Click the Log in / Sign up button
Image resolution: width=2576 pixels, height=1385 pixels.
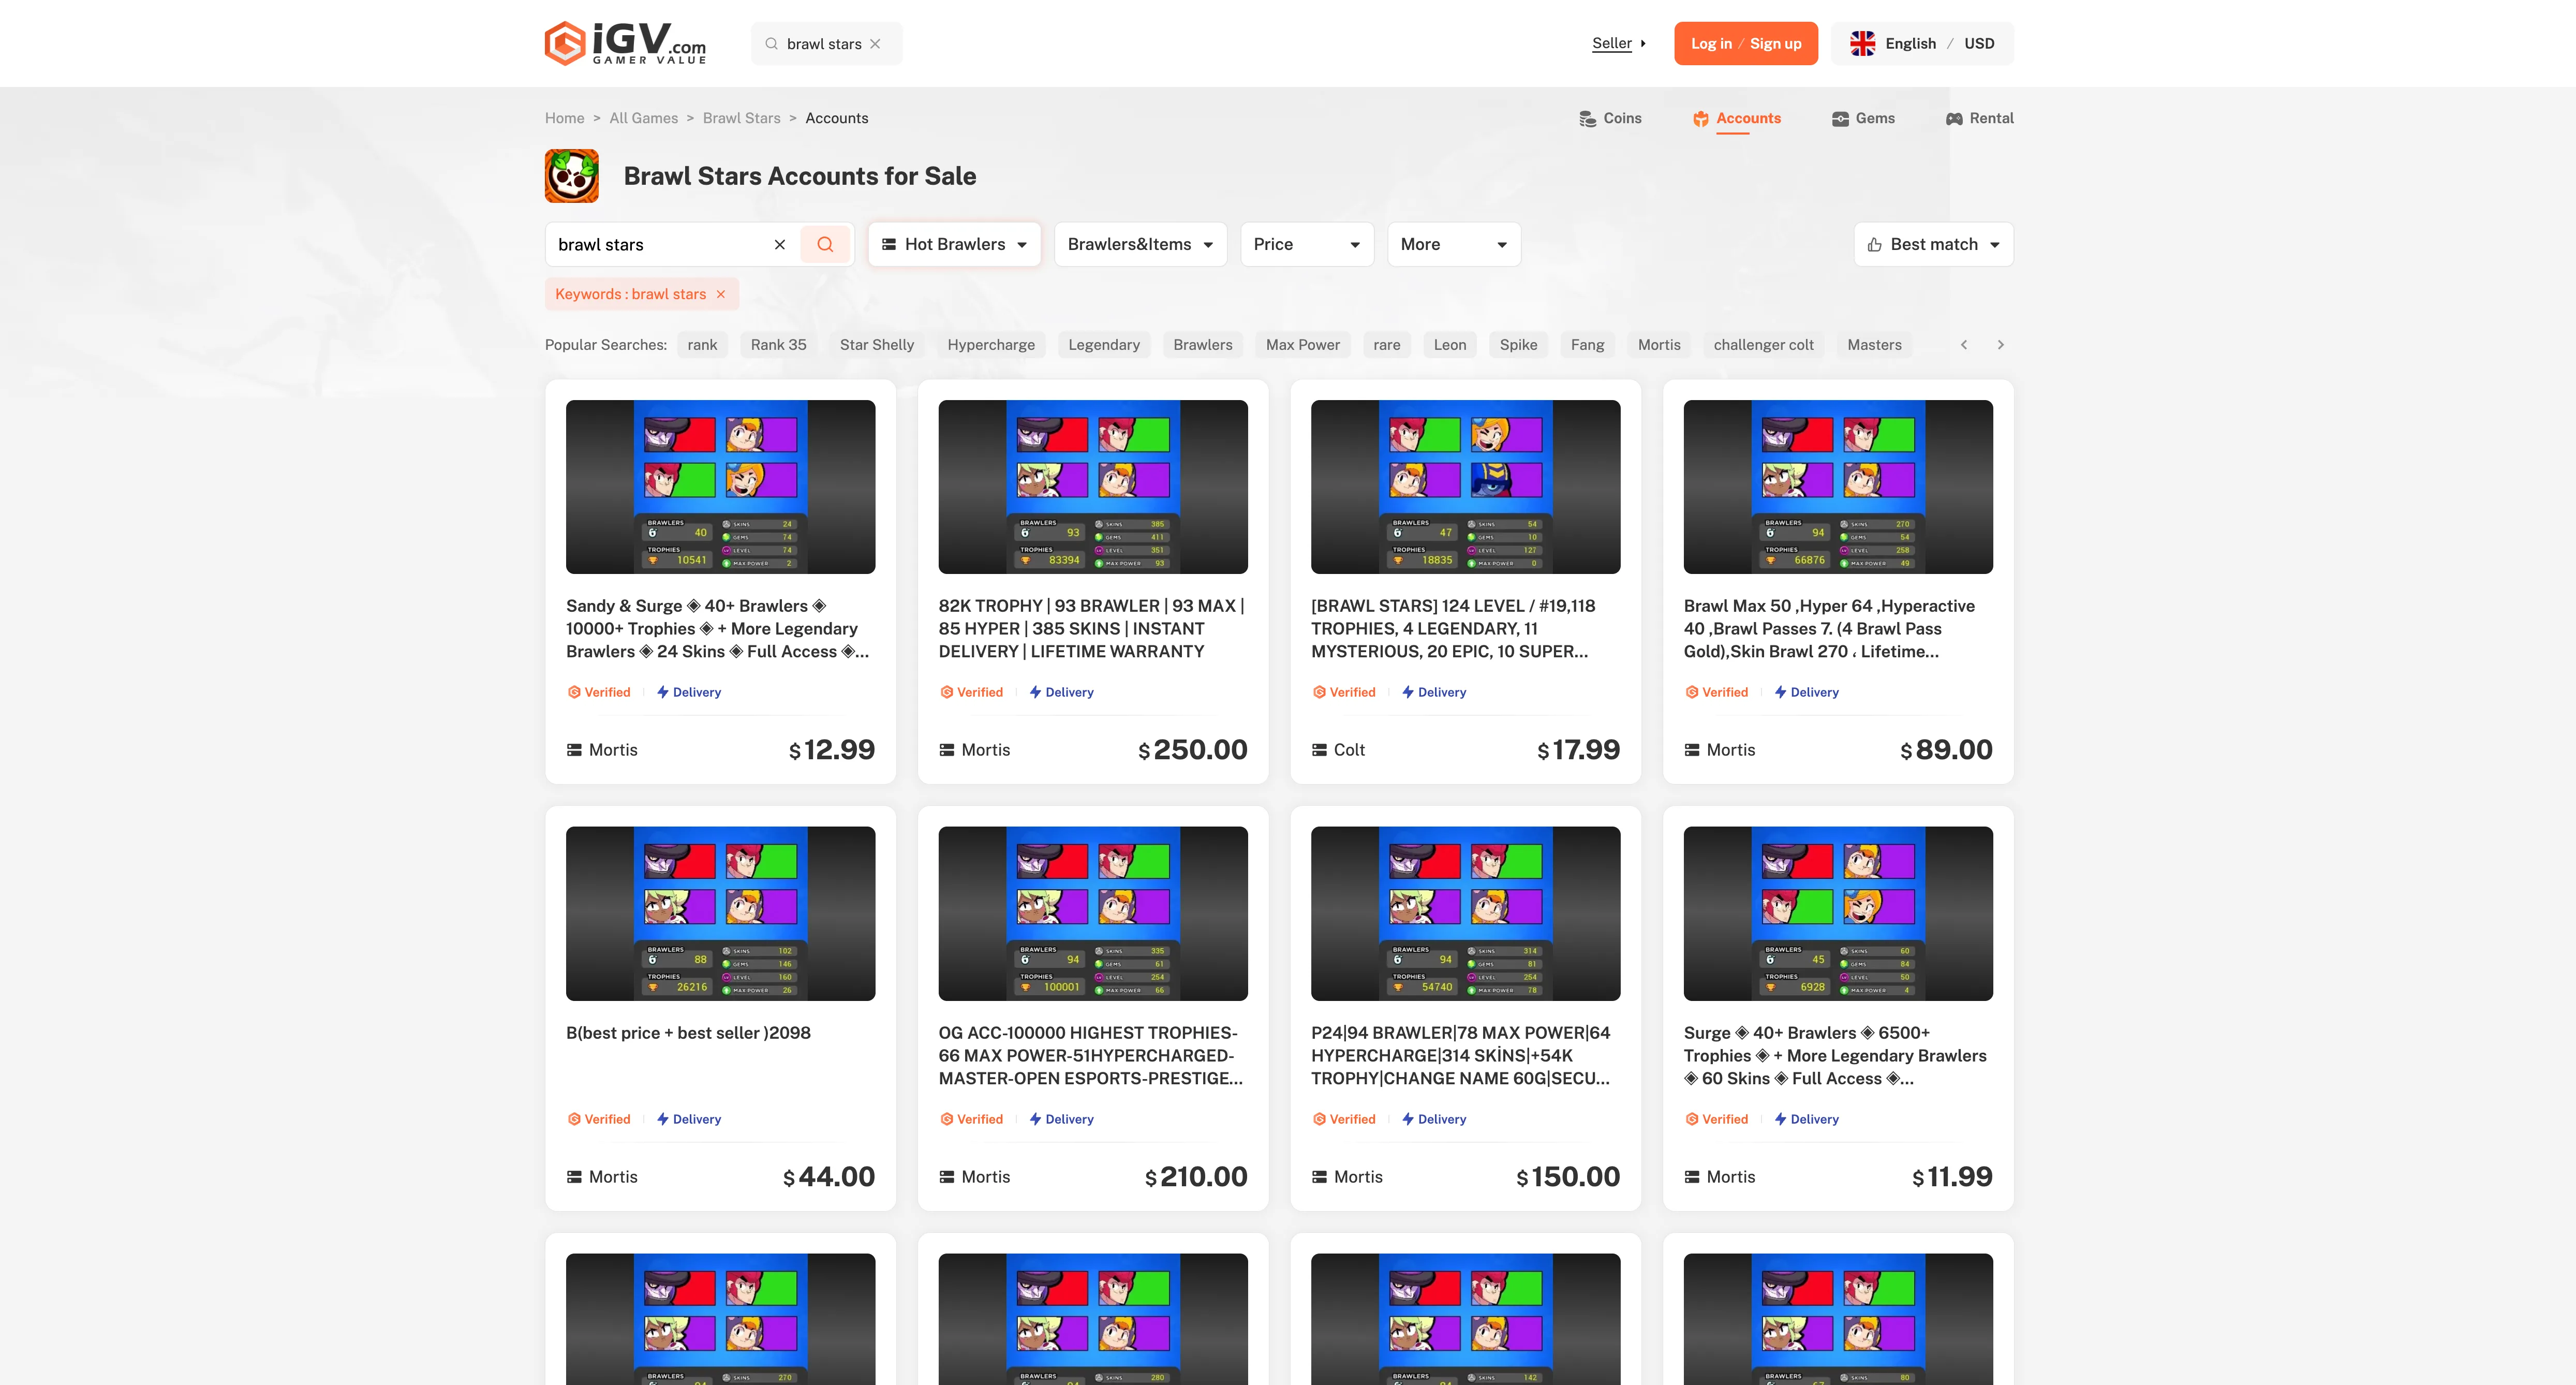[1745, 44]
